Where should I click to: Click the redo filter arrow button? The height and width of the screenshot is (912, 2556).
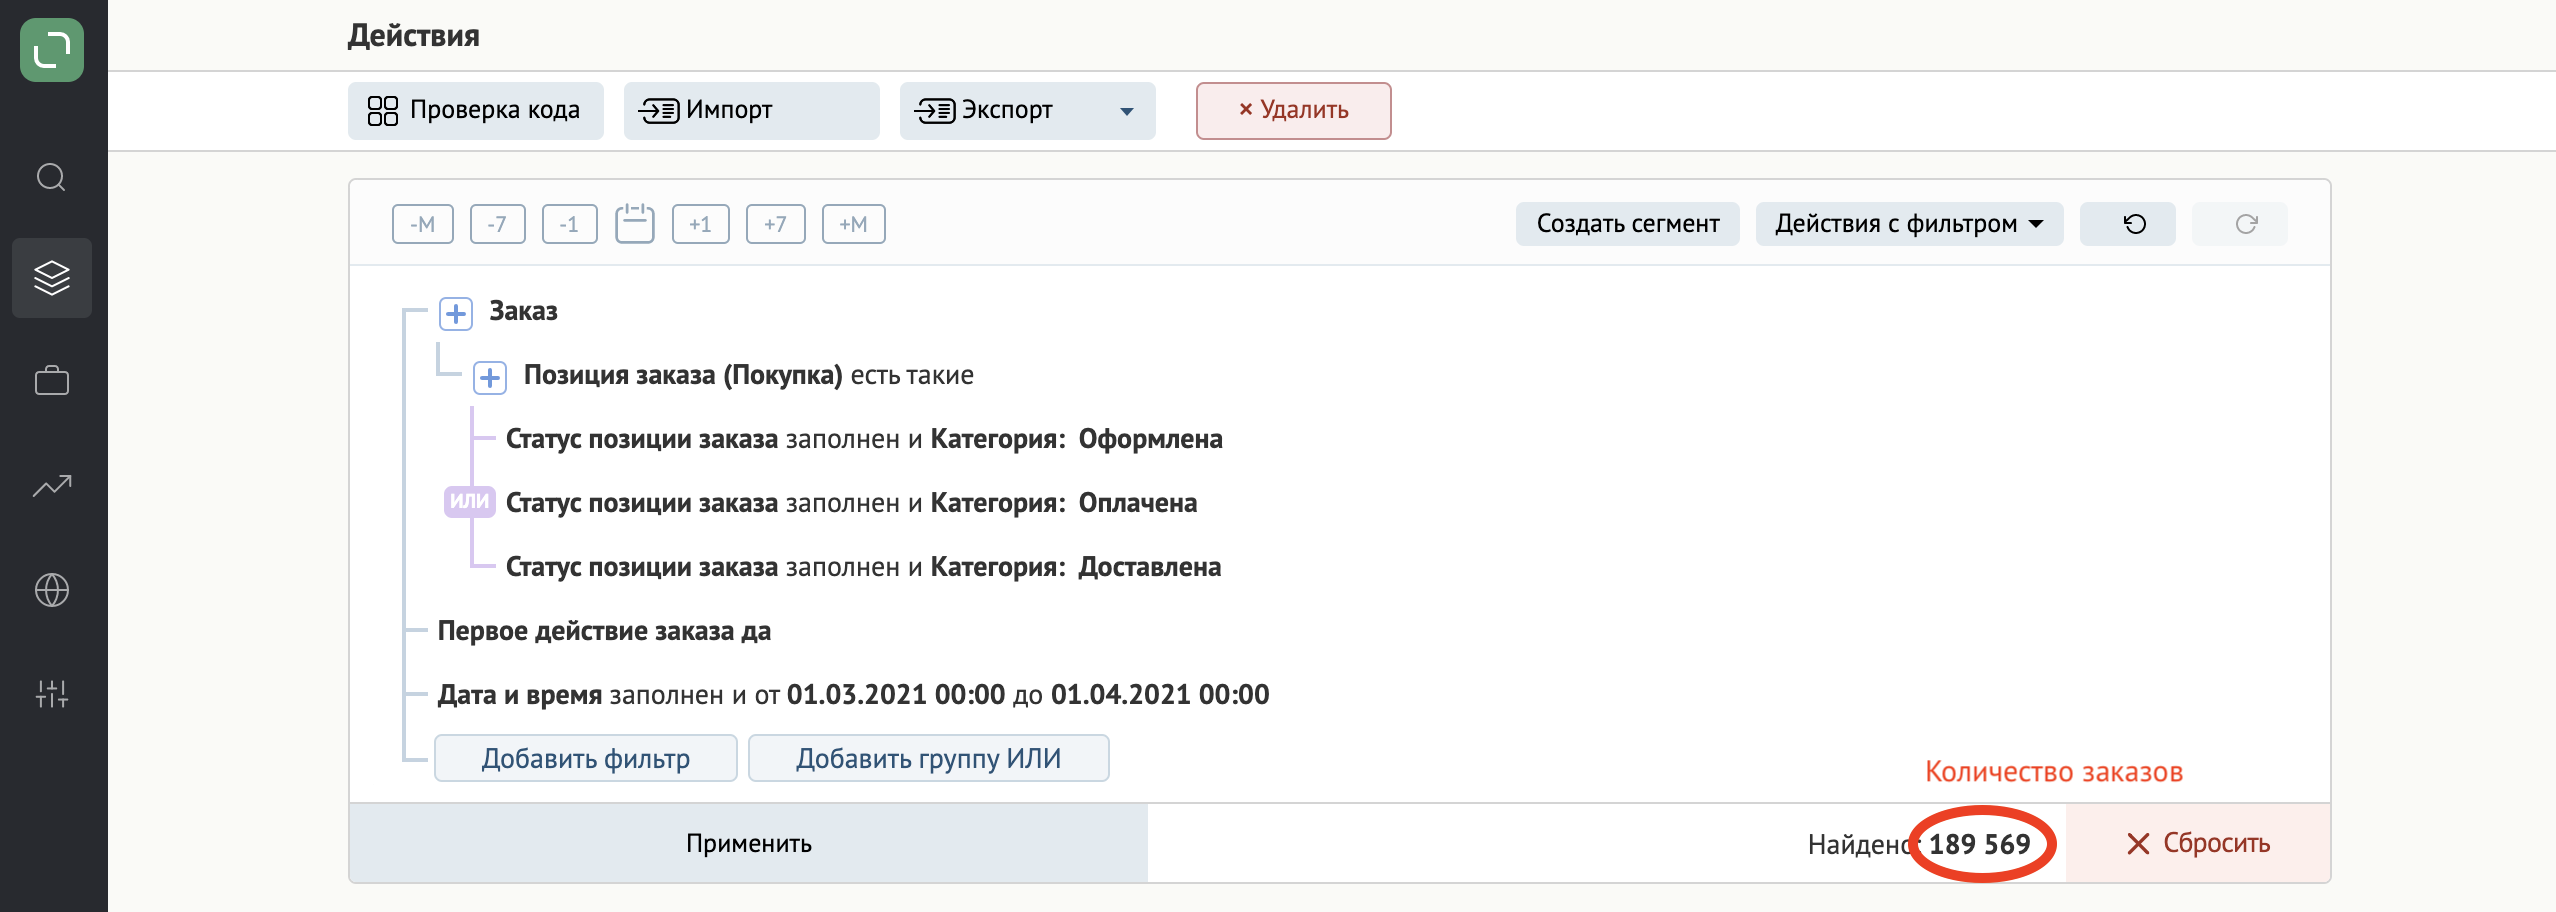pyautogui.click(x=2239, y=224)
